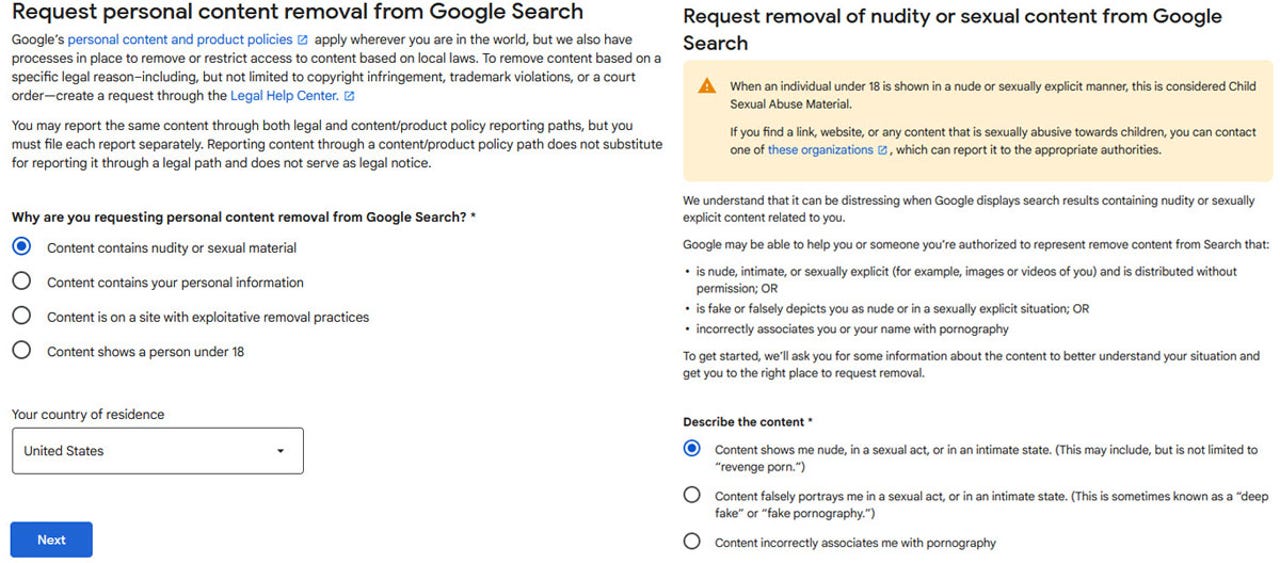
Task: Select "Content shows a person under 18"
Action: coord(22,351)
